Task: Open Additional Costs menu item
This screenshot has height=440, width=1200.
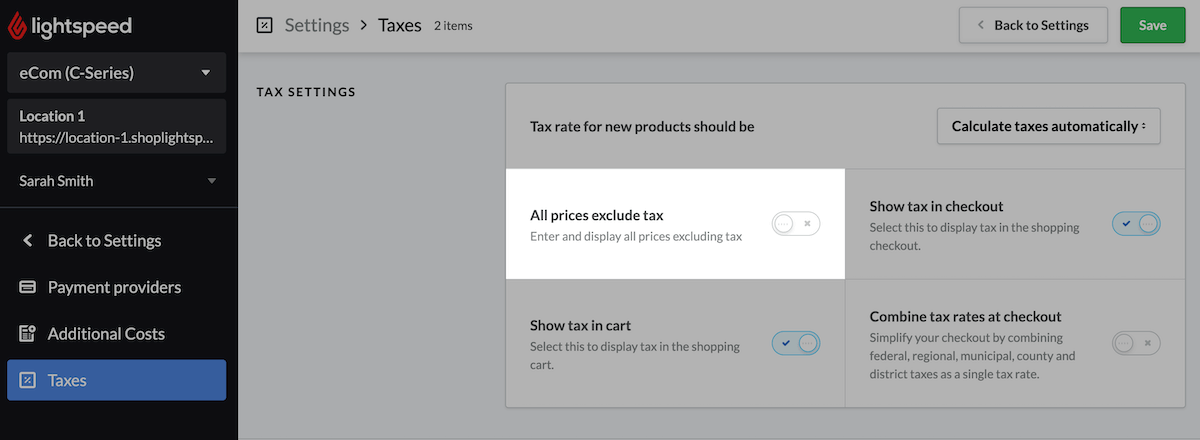Action: (x=116, y=334)
